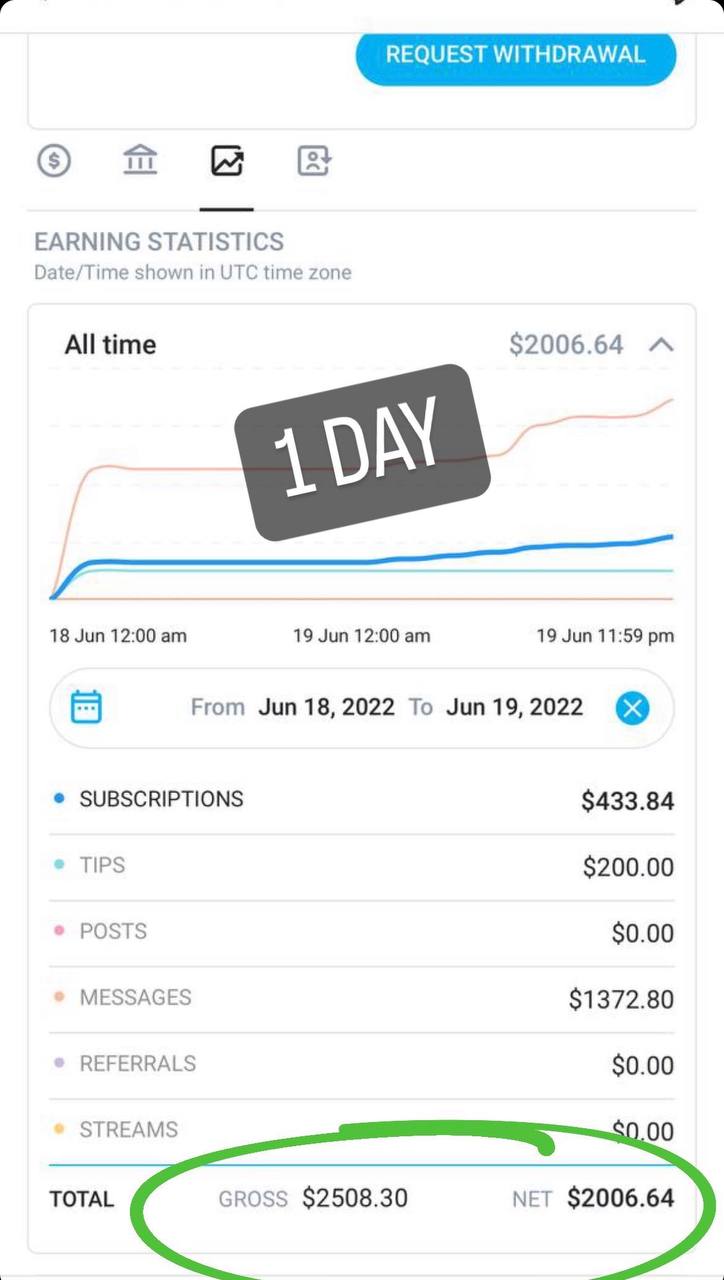This screenshot has height=1280, width=724.
Task: Collapse the All time chevron
Action: pyautogui.click(x=661, y=346)
